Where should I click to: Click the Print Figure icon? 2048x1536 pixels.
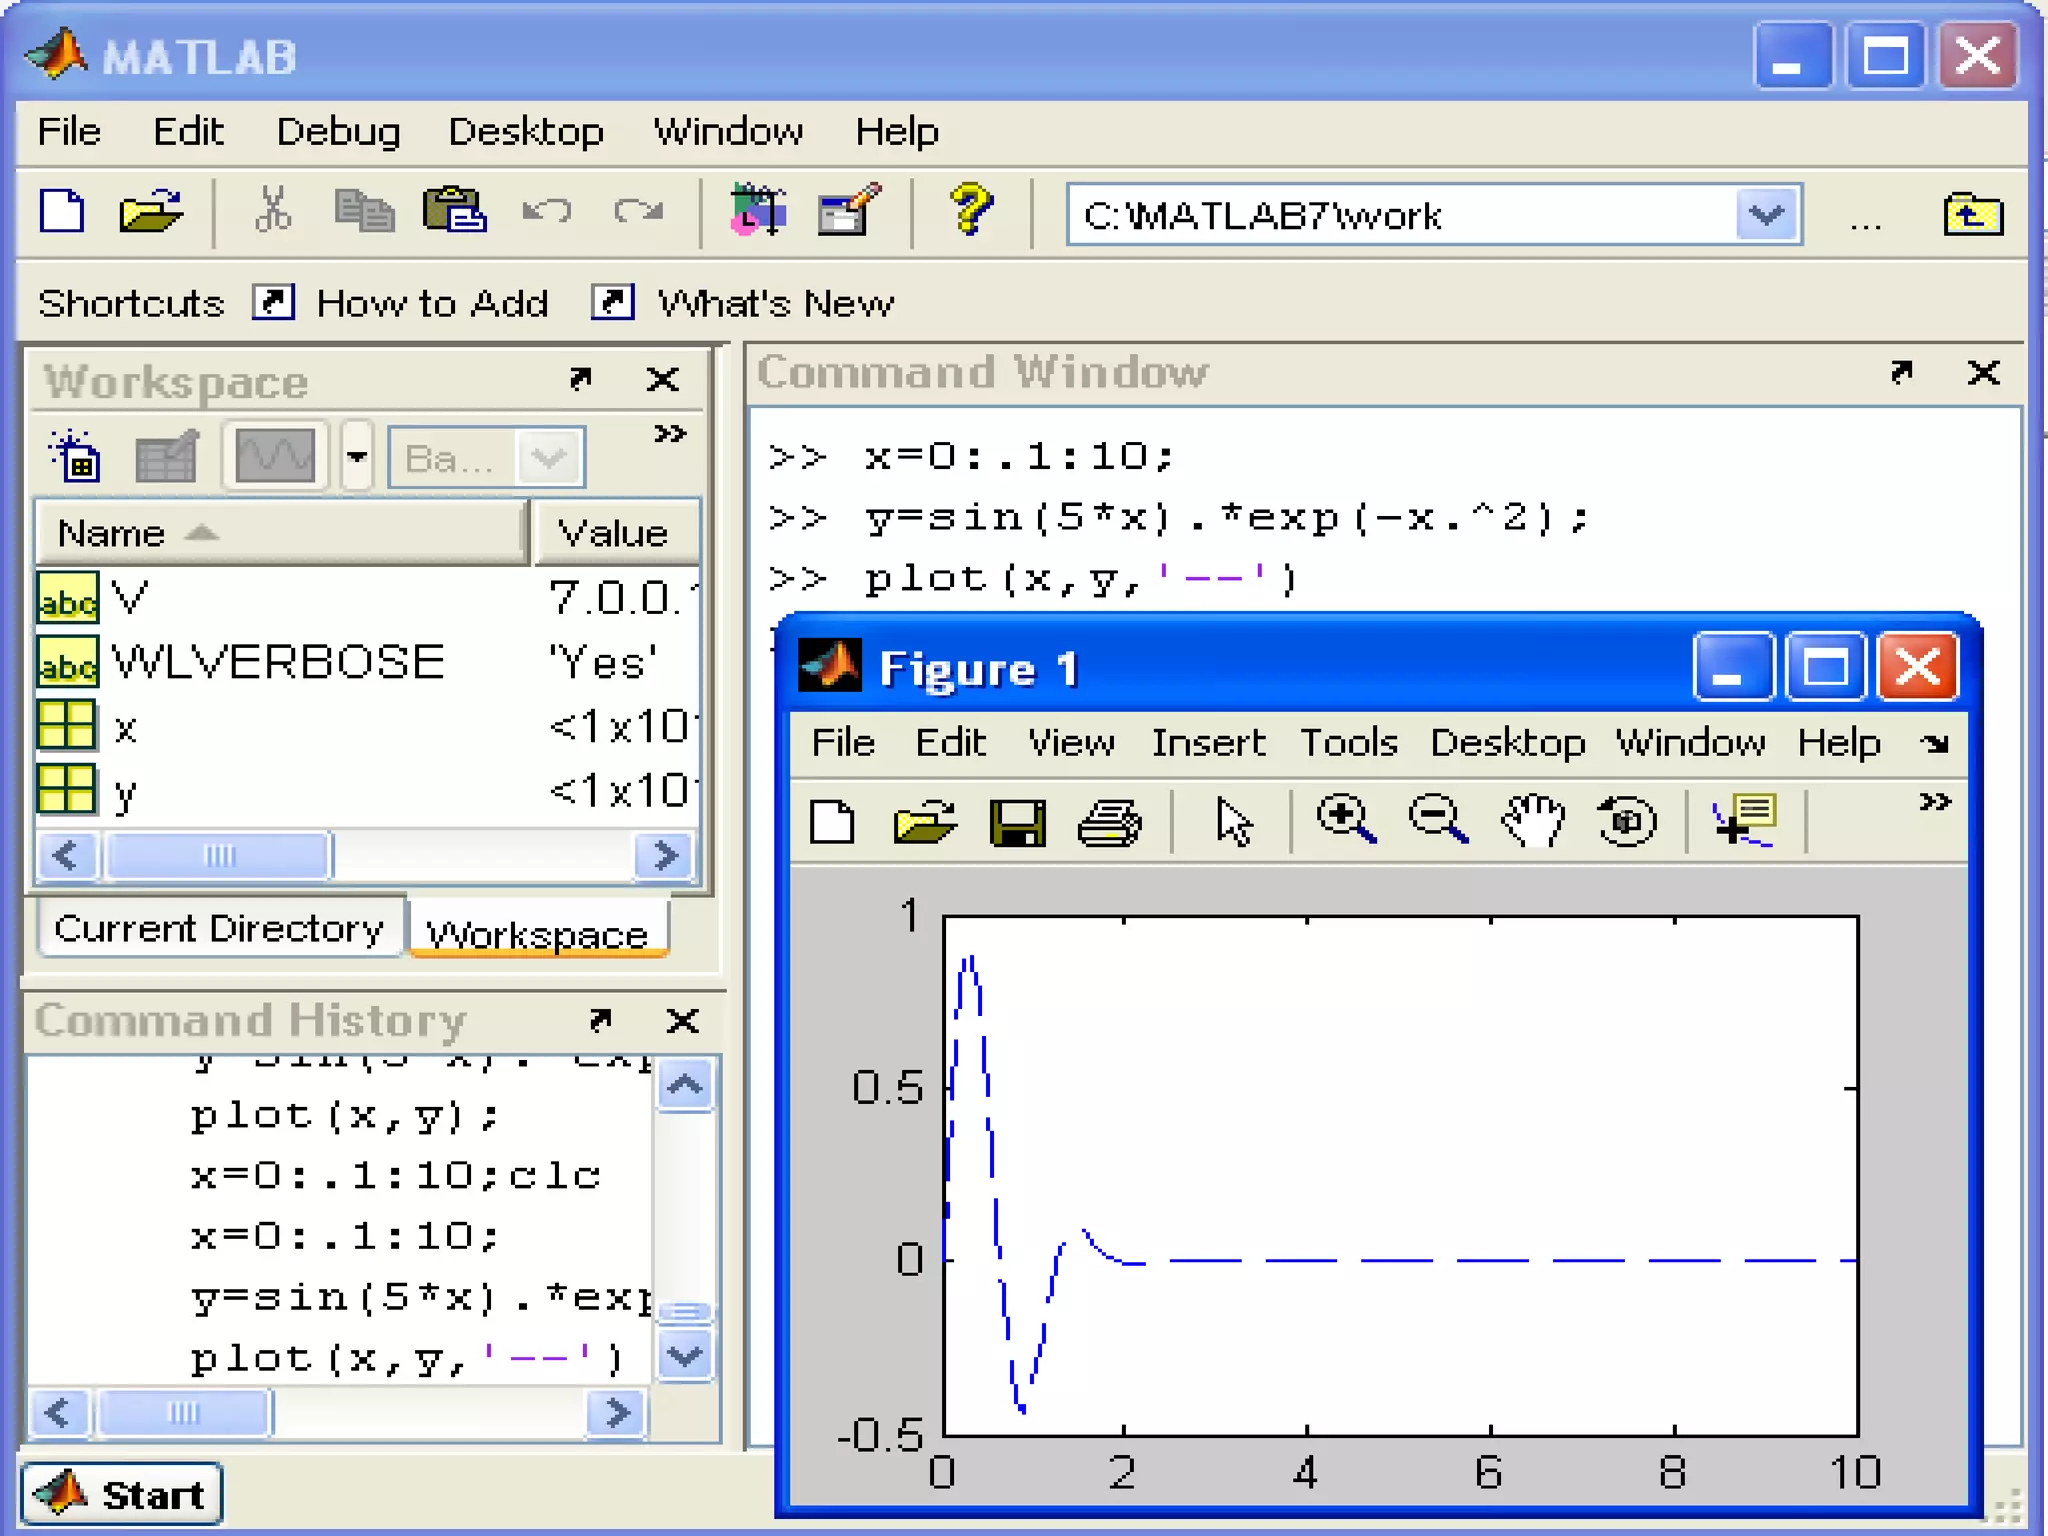click(x=1109, y=823)
